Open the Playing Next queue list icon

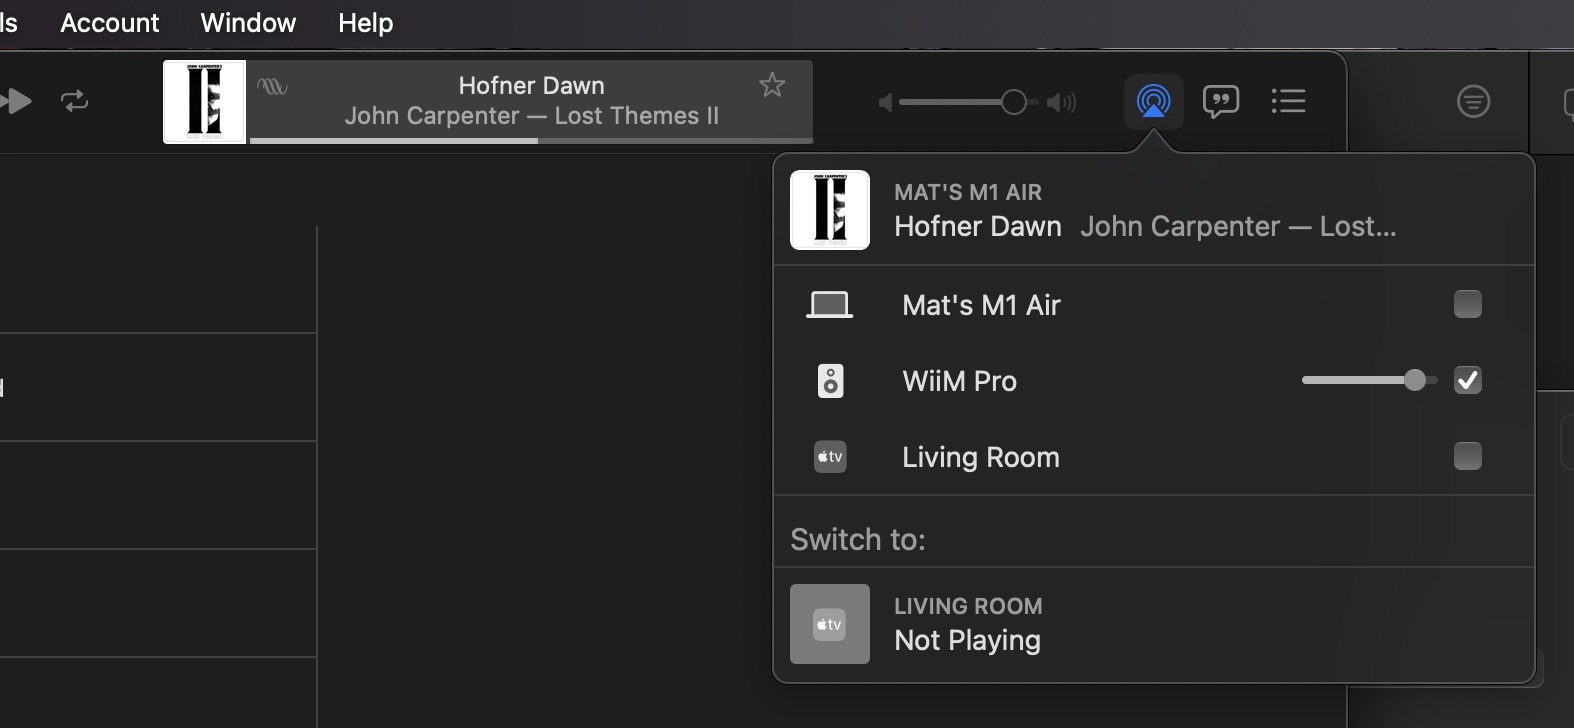1288,101
